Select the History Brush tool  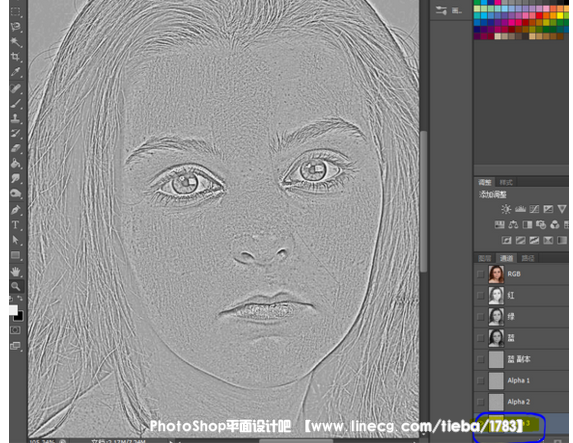(15, 133)
